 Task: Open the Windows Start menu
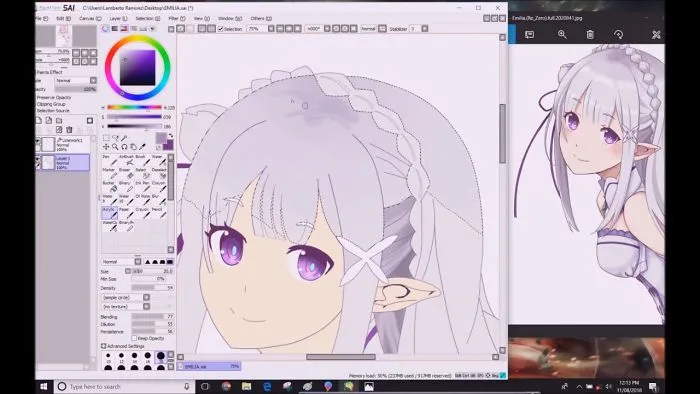point(44,386)
